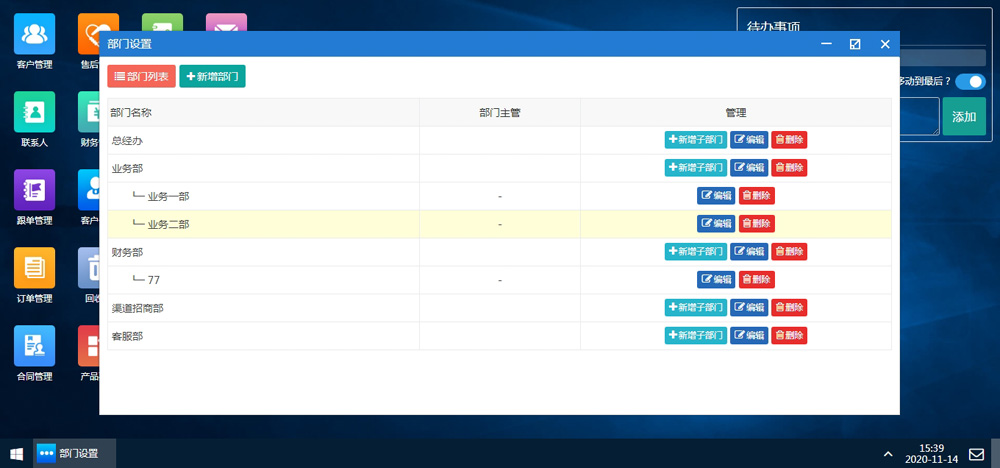Add a sub-department under 总经办
This screenshot has width=1000, height=468.
pyautogui.click(x=695, y=140)
